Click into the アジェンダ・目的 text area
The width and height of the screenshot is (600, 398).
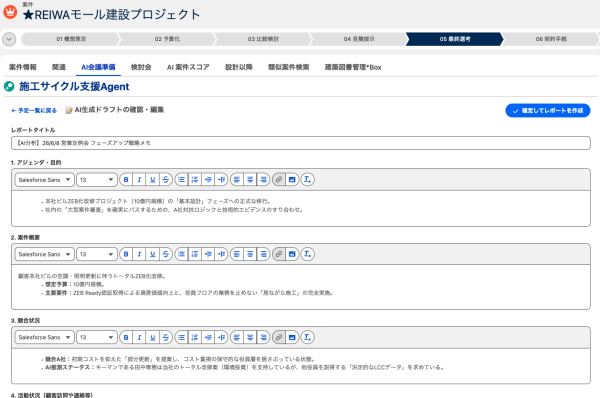click(x=301, y=208)
